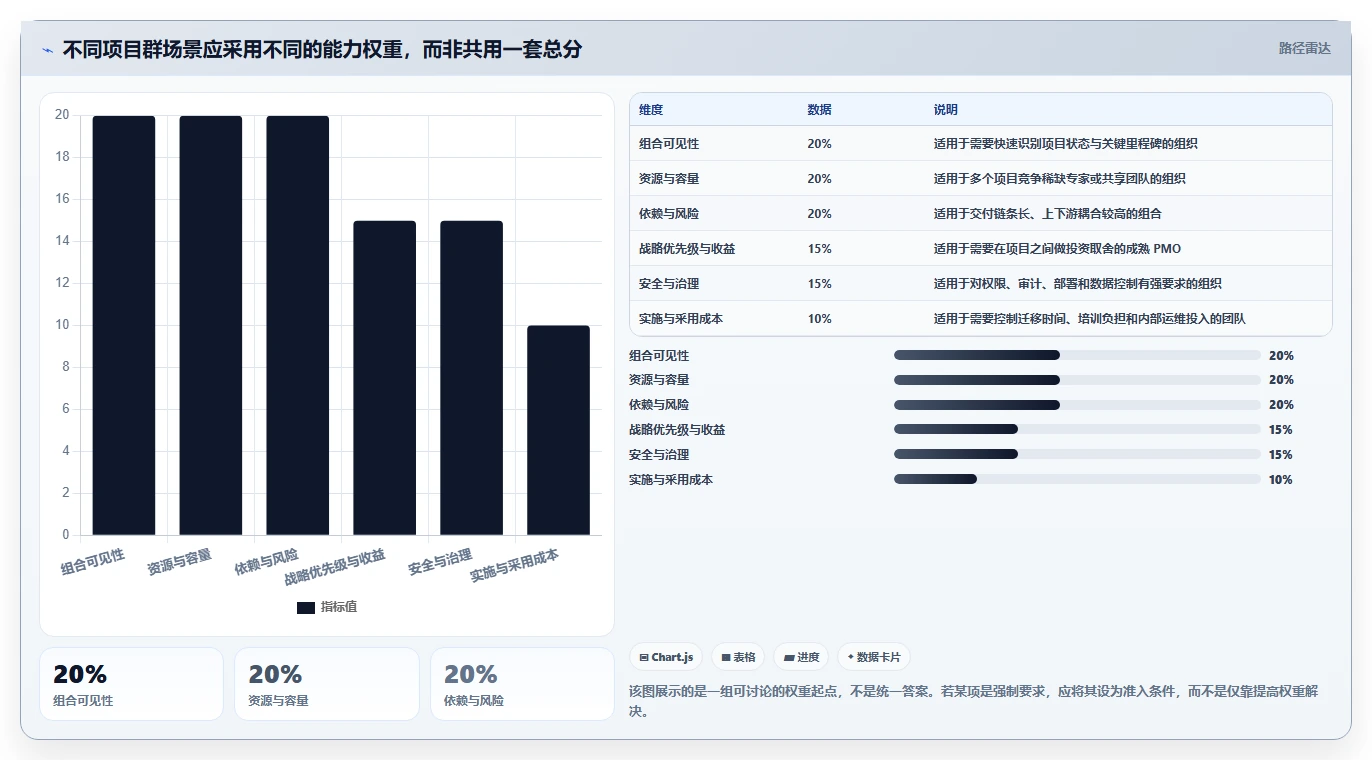The image size is (1372, 760).
Task: Click the 路径雷达 label in header
Action: [1304, 48]
